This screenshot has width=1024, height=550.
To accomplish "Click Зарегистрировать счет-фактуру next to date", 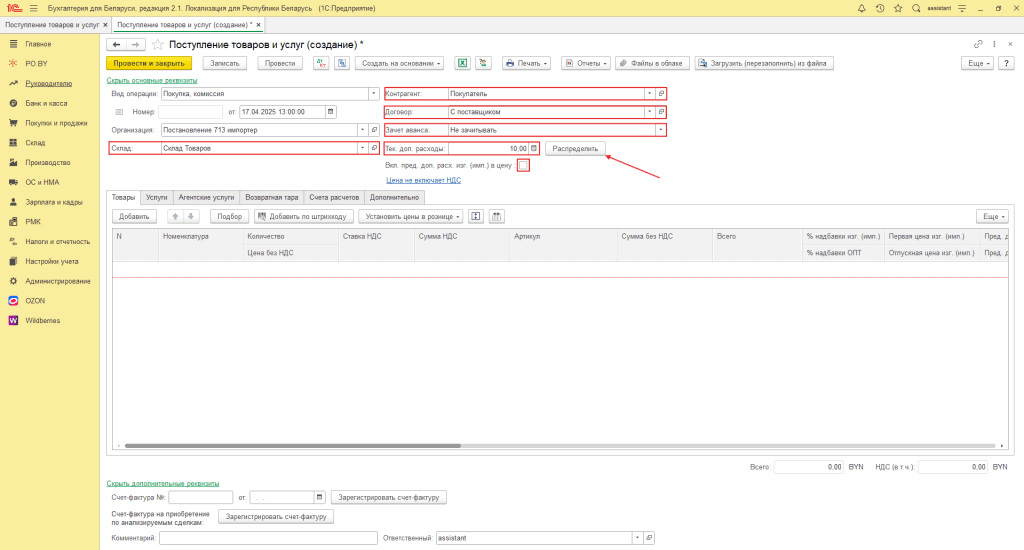I will click(389, 497).
